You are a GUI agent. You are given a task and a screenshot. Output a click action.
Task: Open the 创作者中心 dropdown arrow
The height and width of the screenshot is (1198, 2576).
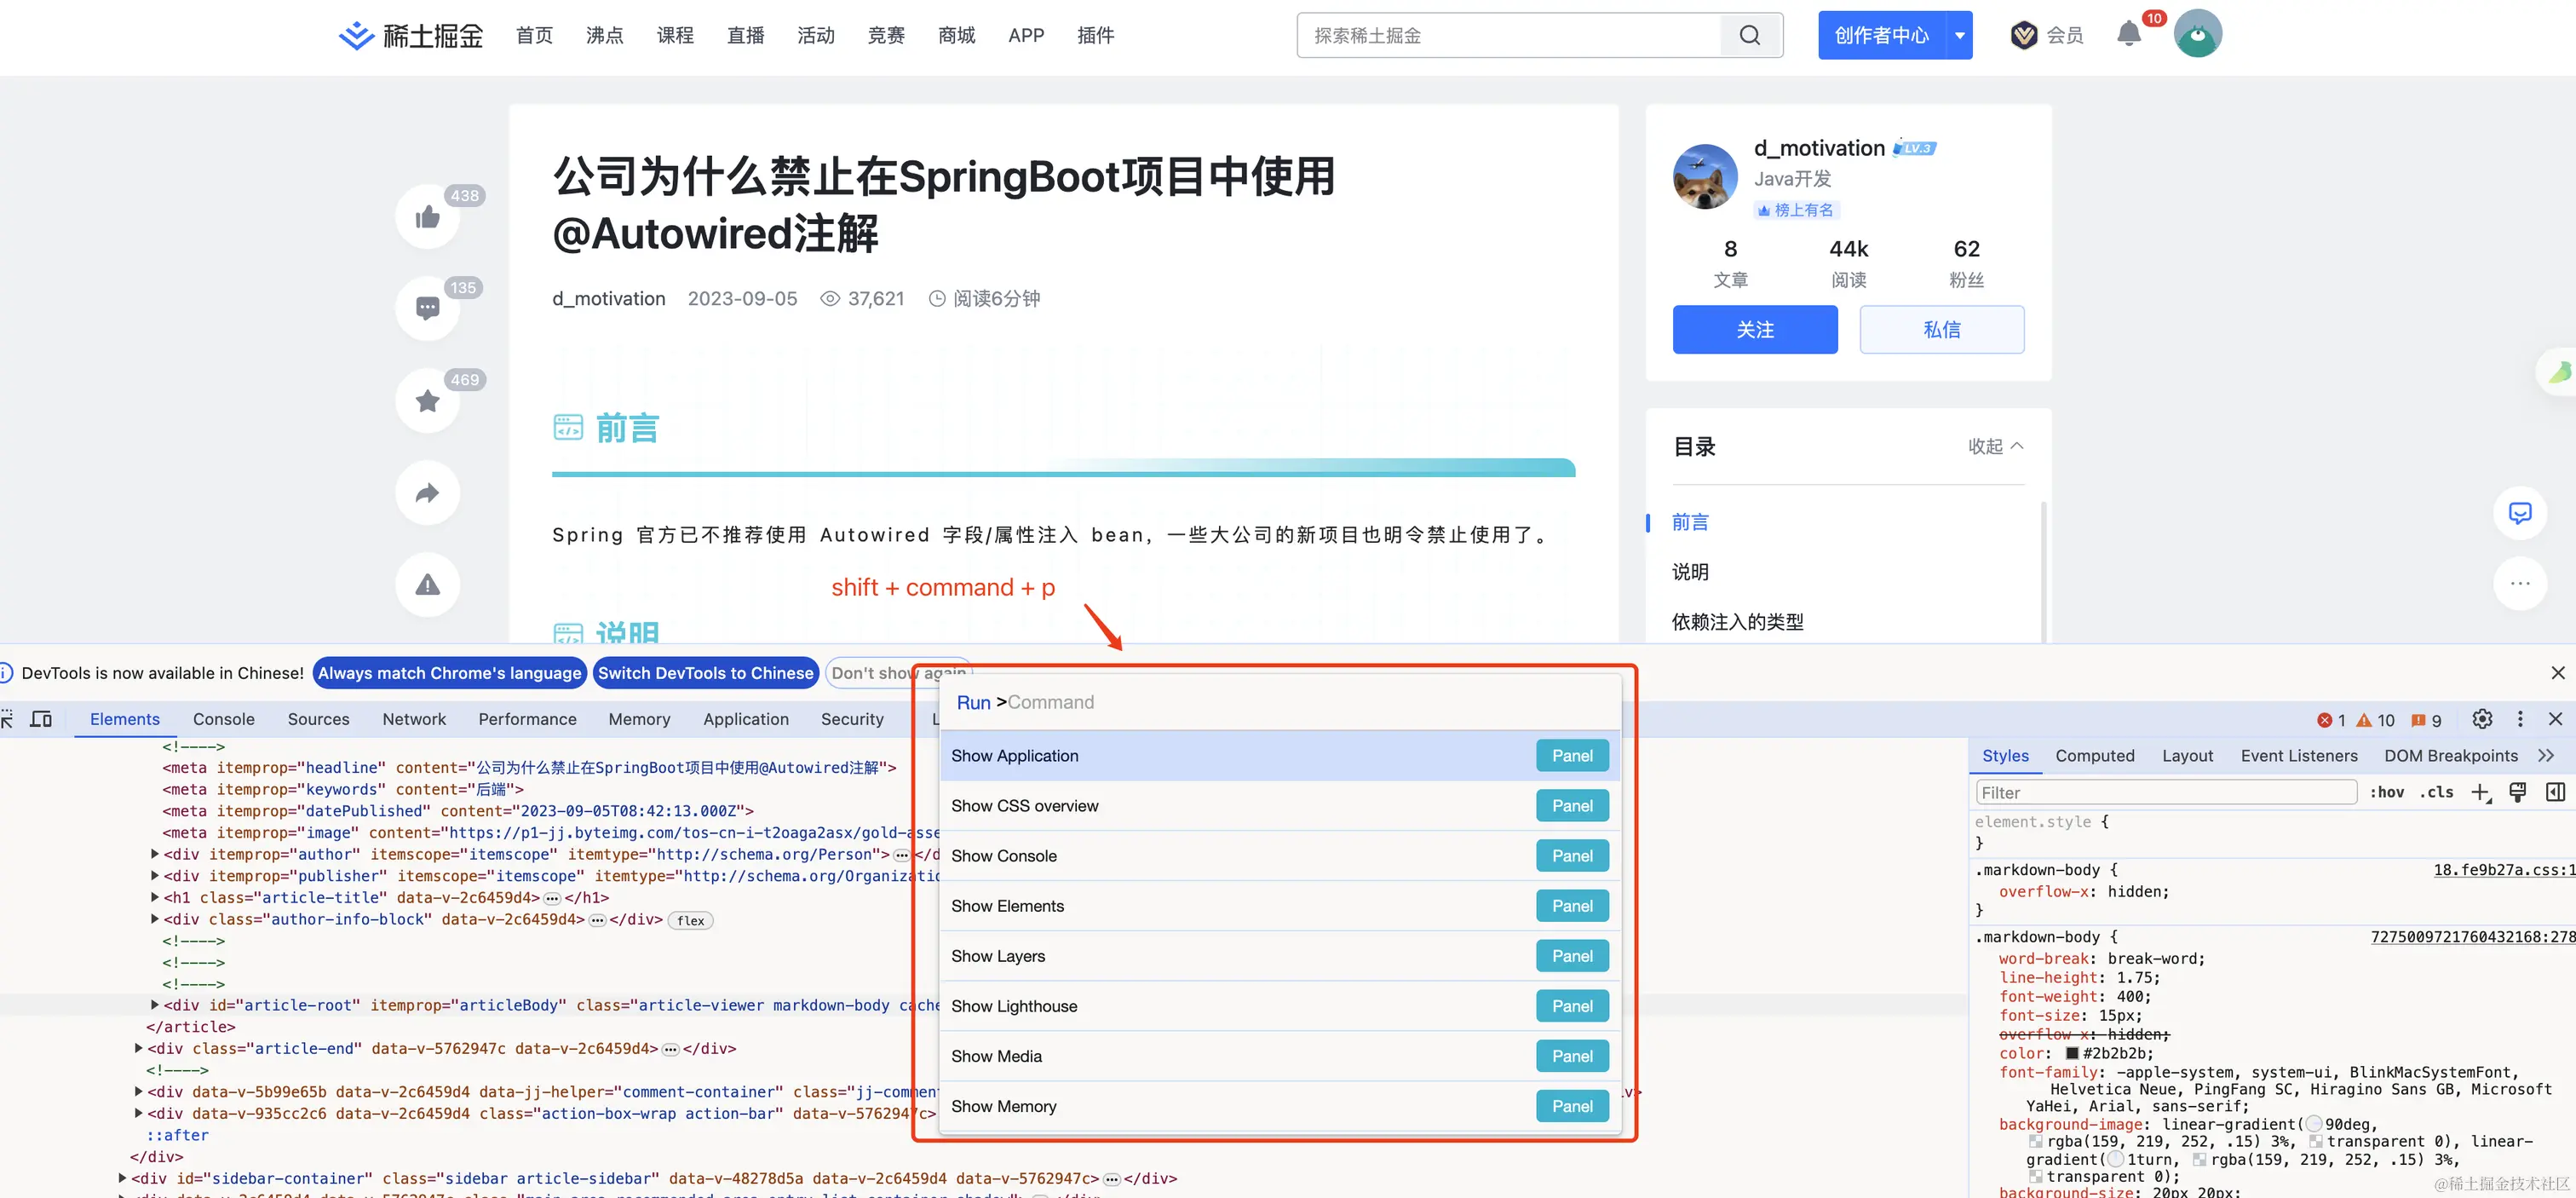[1959, 35]
